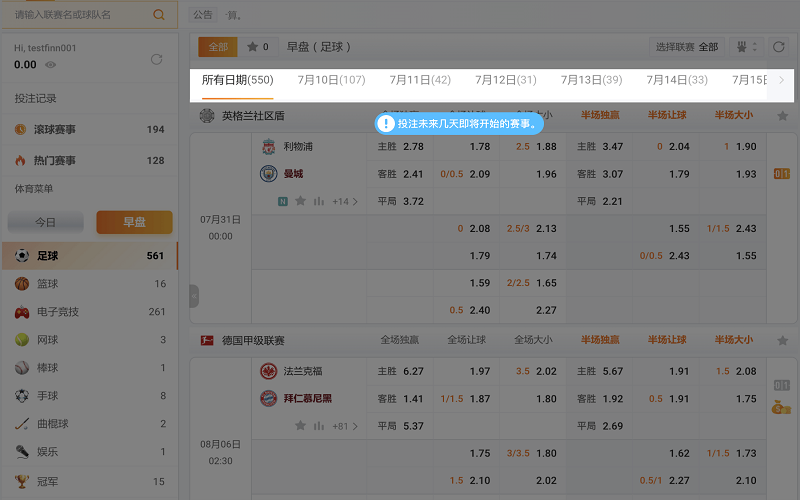Select 网球 in sports menu

90,340
